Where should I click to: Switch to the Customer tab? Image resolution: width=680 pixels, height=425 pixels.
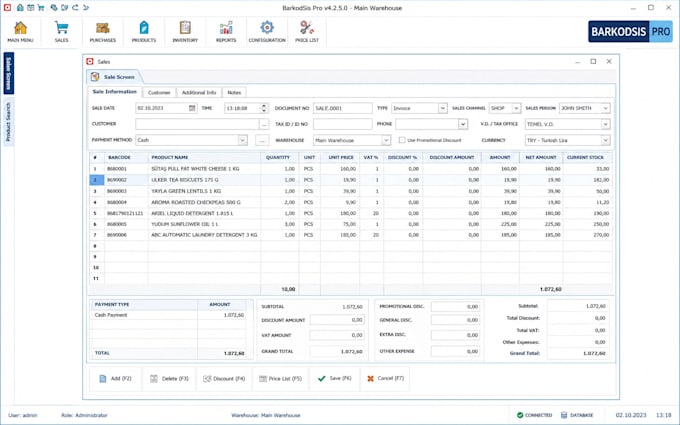point(159,92)
